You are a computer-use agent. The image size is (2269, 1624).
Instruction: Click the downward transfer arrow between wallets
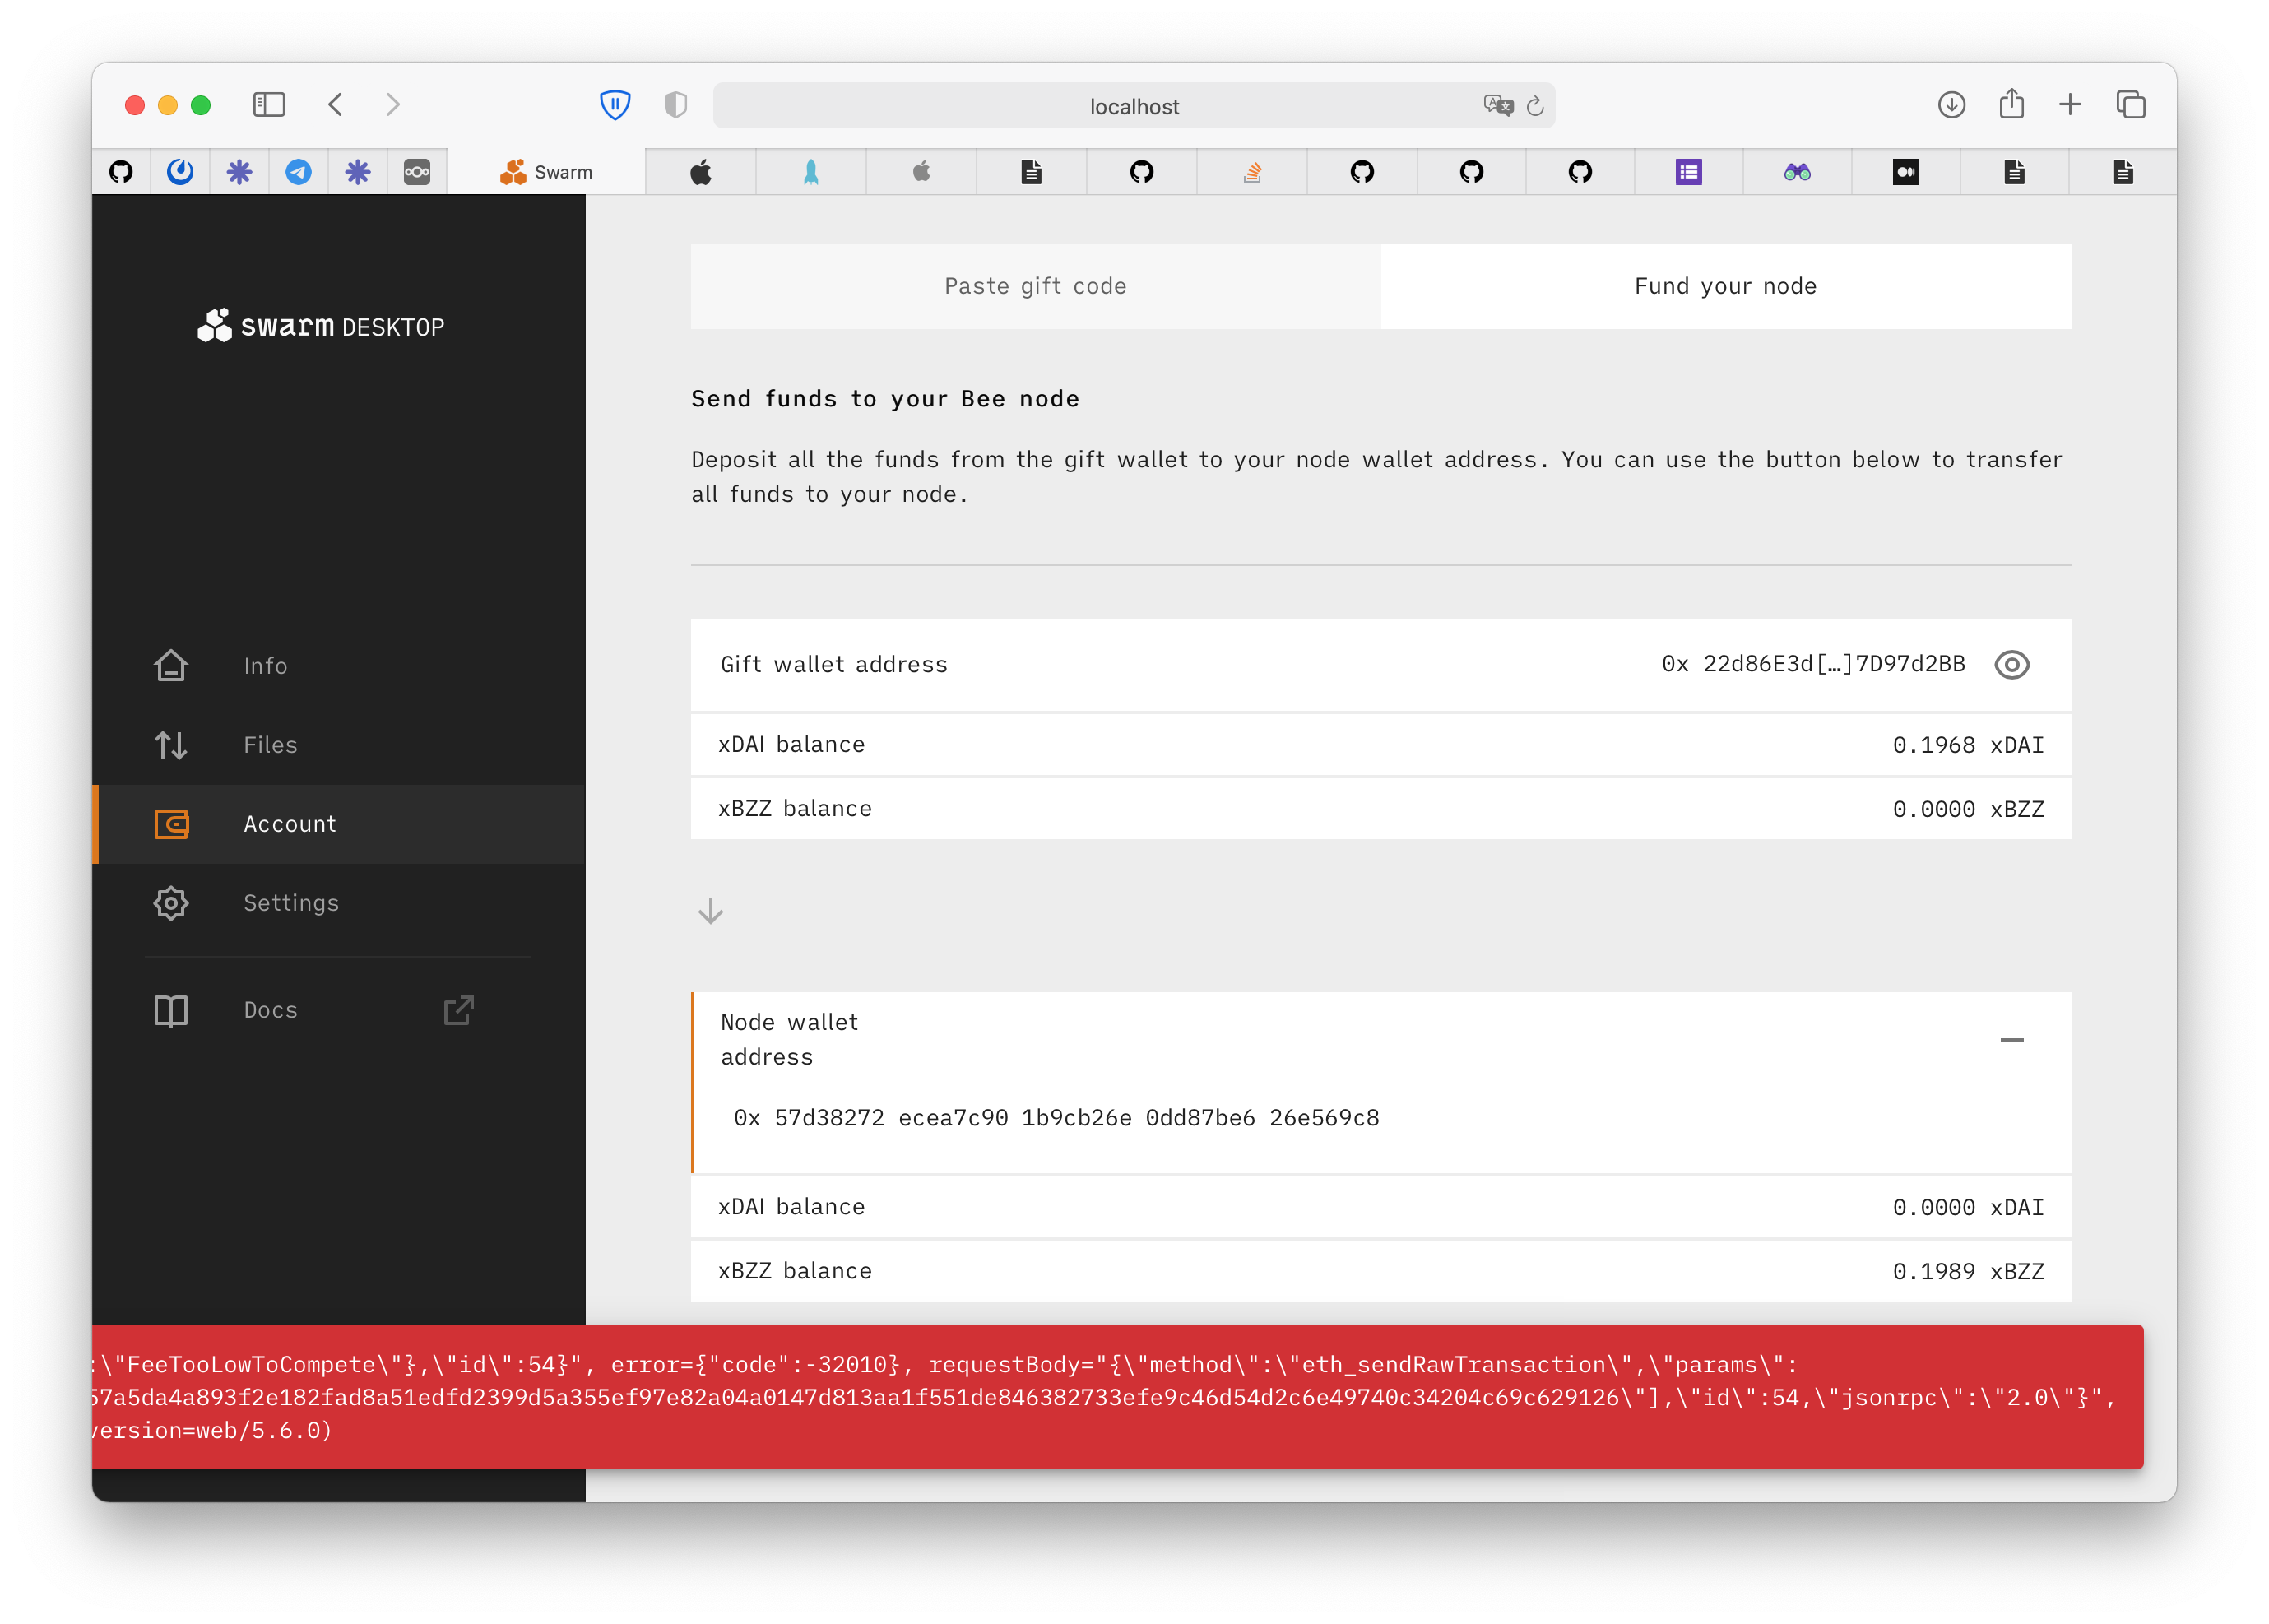pyautogui.click(x=710, y=911)
